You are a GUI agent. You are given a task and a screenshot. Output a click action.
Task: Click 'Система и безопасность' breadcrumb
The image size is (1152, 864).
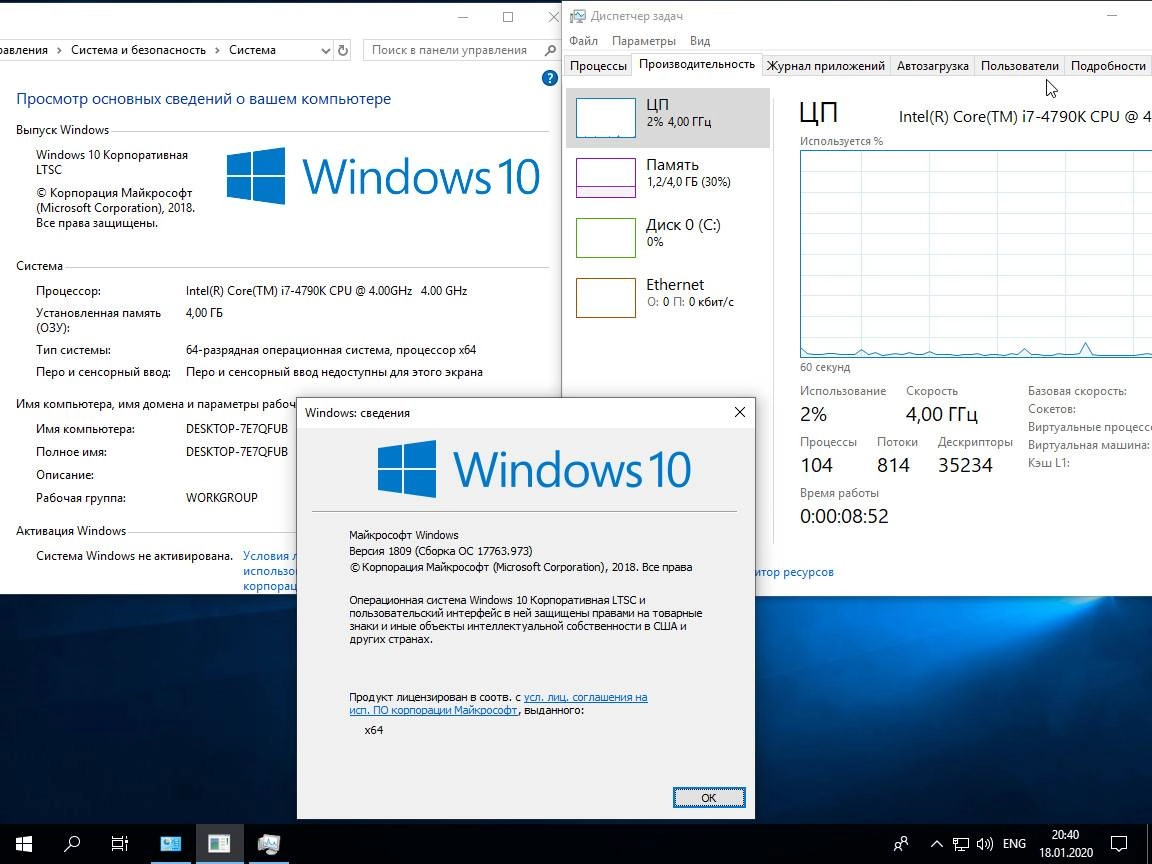138,50
